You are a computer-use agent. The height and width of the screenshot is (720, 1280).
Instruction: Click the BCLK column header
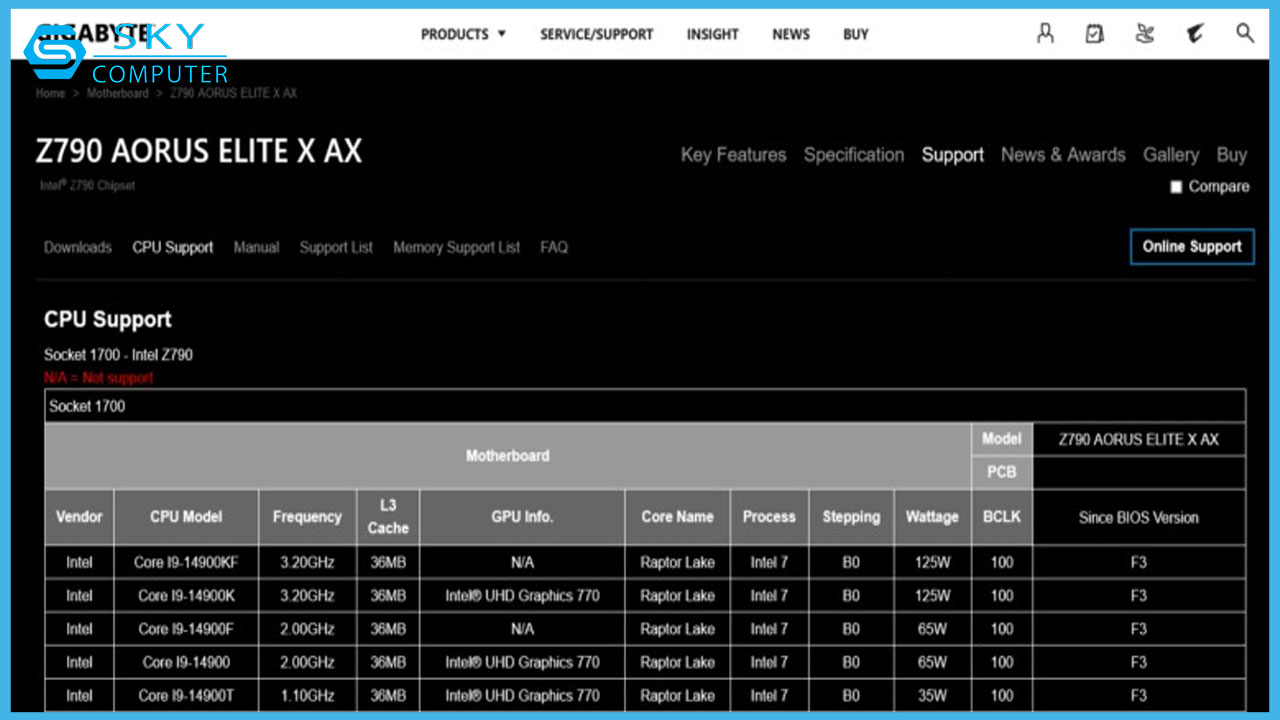coord(1001,517)
